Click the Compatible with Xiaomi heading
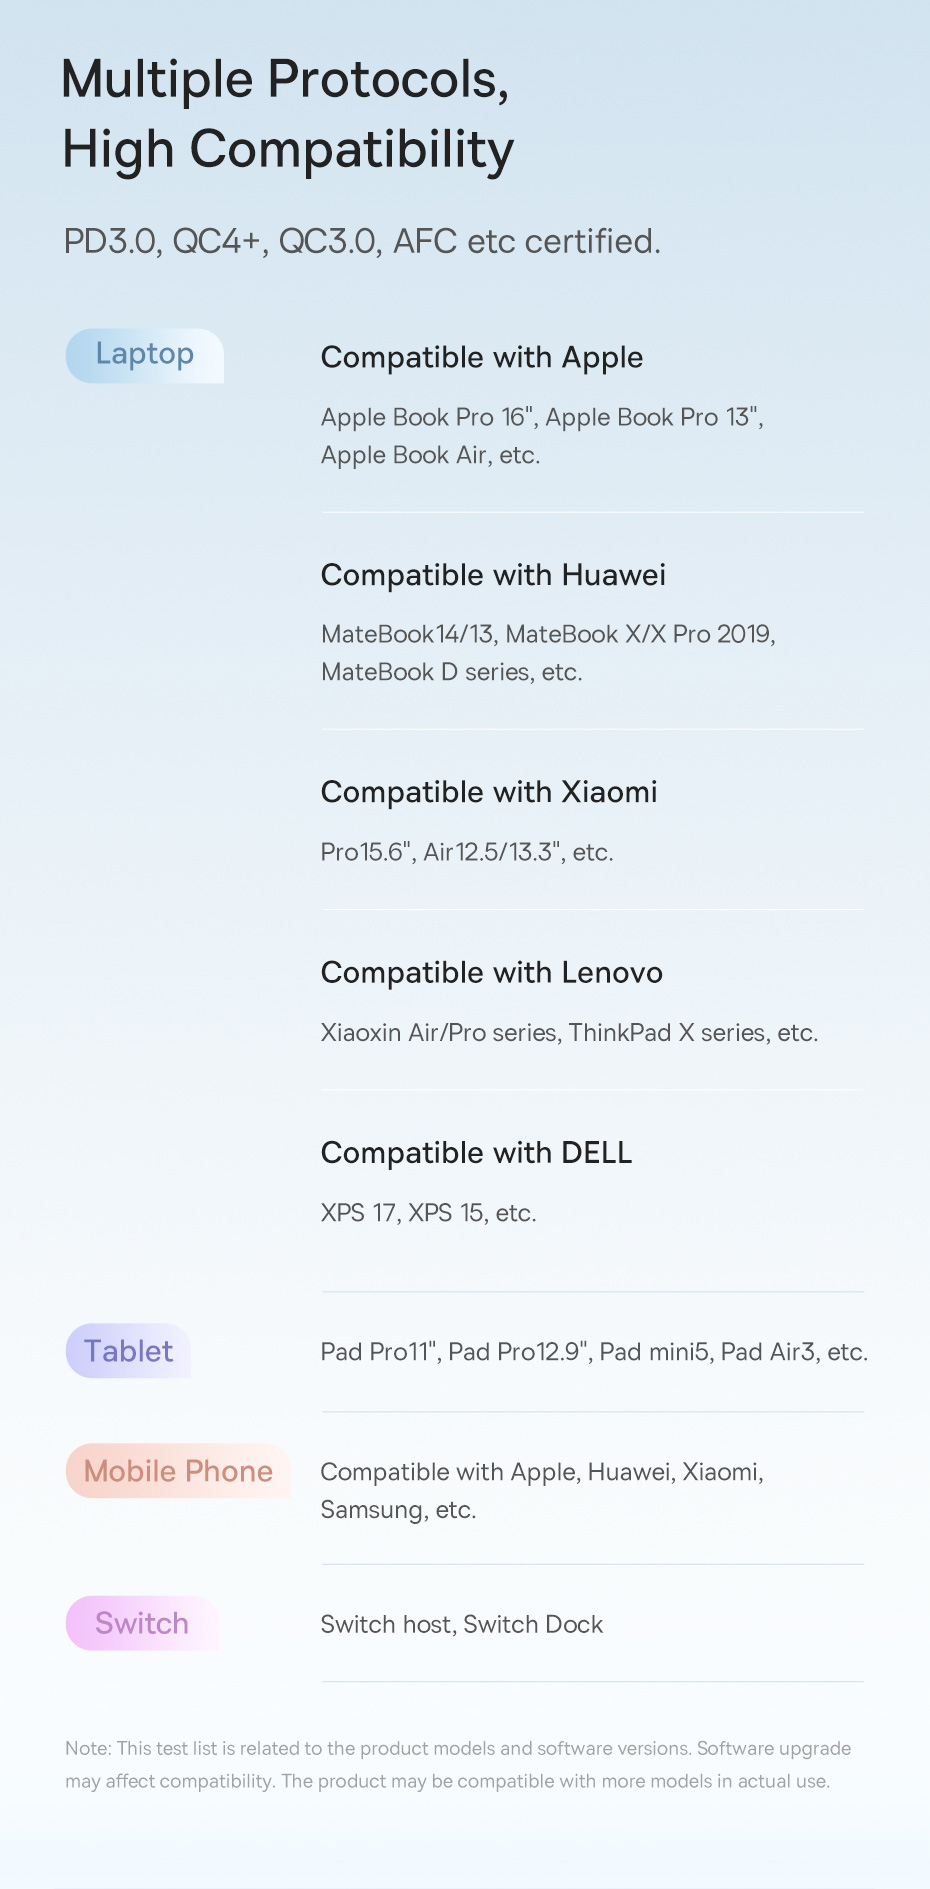 coord(489,792)
